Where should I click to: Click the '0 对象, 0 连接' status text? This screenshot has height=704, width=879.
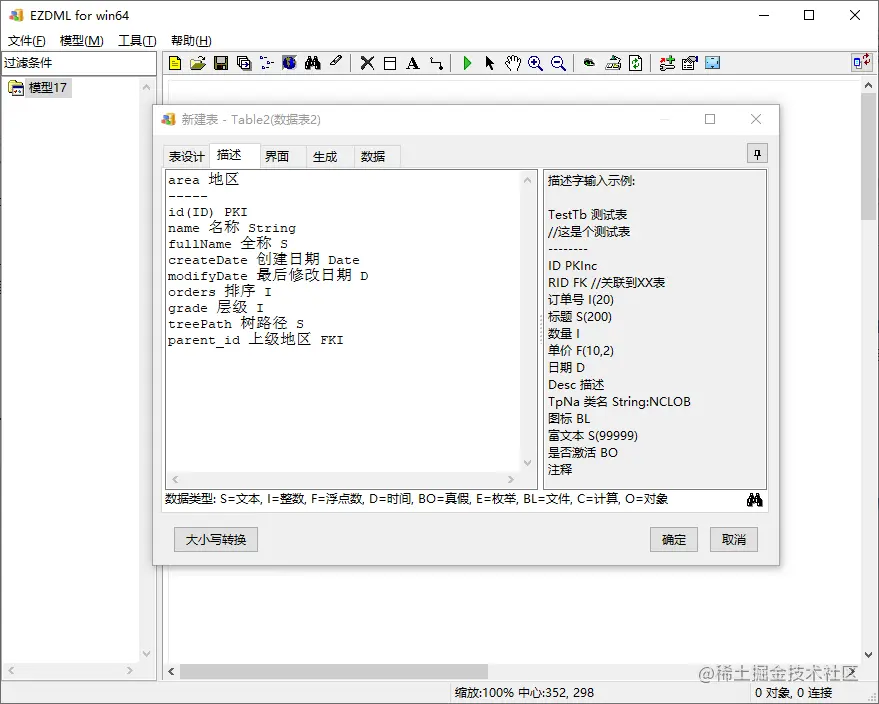(793, 693)
